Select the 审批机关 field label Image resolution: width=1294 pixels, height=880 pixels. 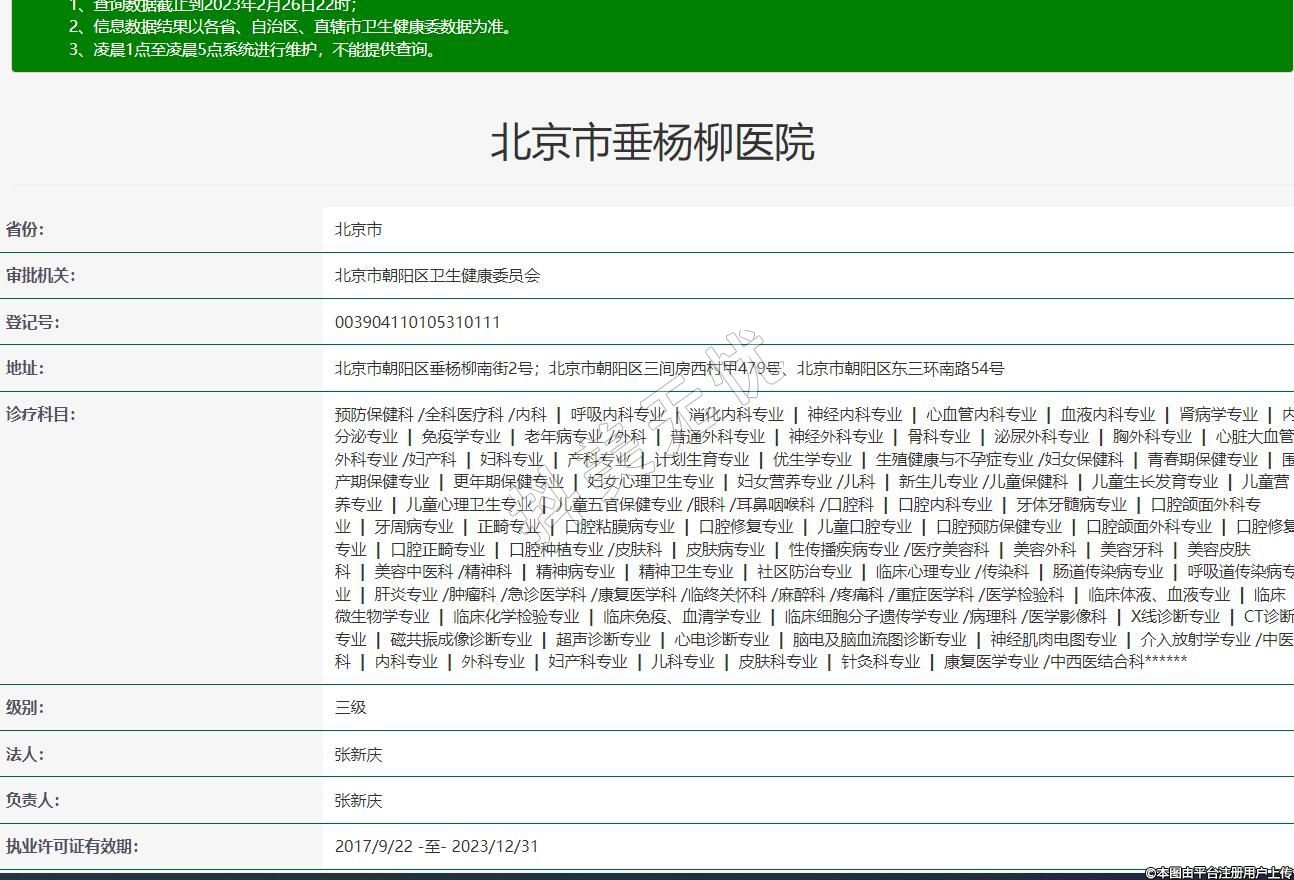(x=40, y=276)
